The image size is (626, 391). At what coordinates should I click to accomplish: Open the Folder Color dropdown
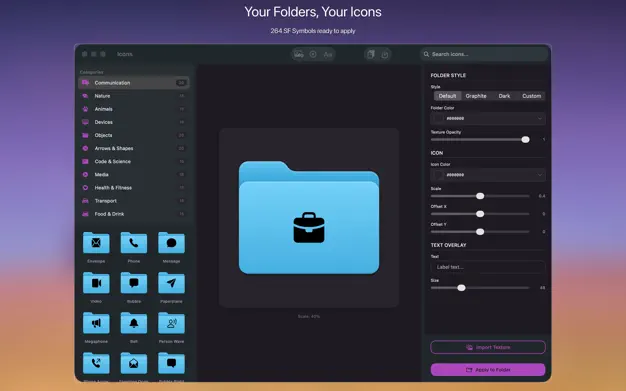(x=488, y=119)
